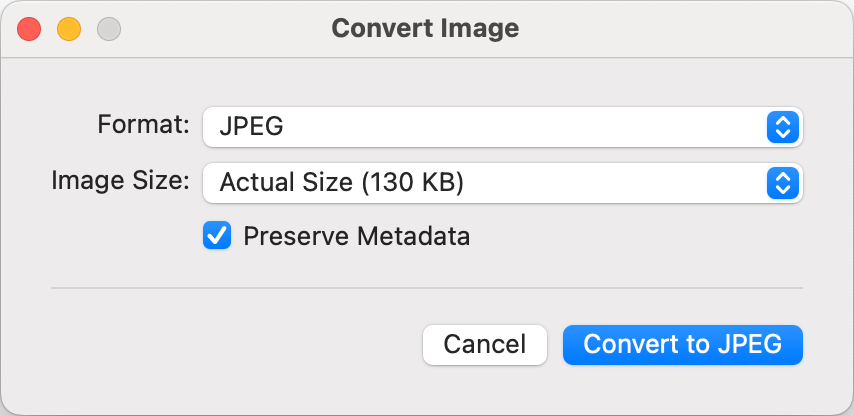Click the Convert to JPEG button

(682, 344)
